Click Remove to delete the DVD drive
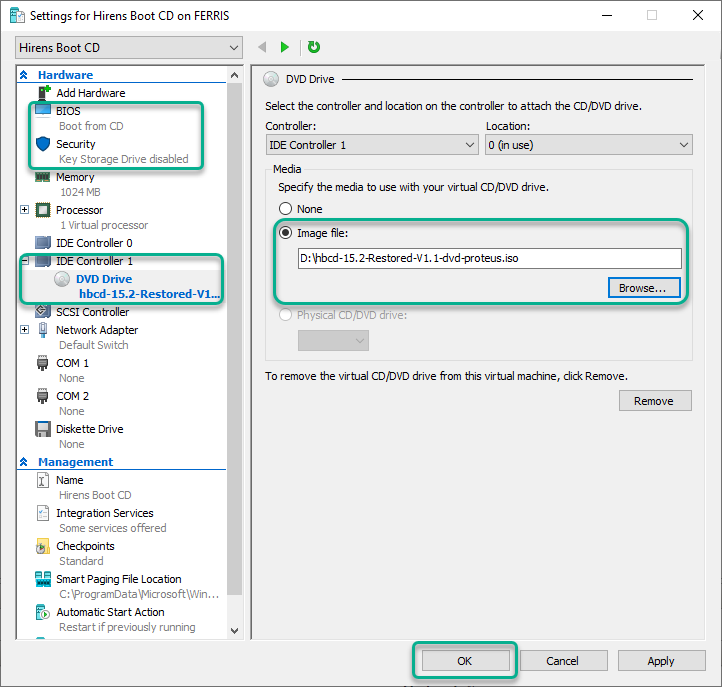The height and width of the screenshot is (687, 722). coord(655,401)
